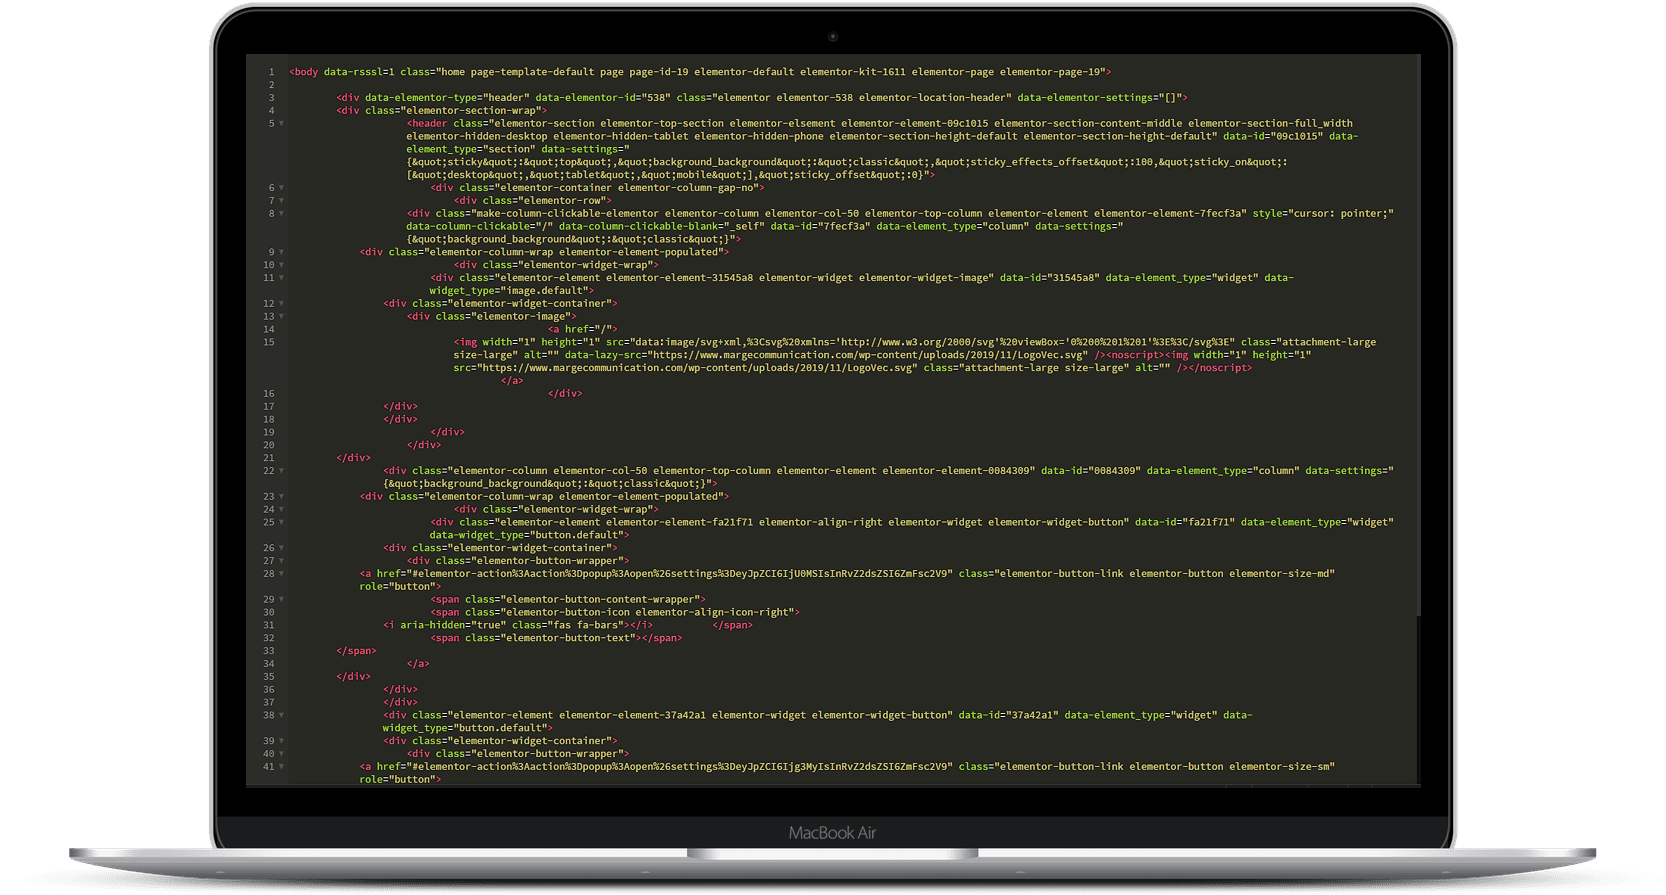The height and width of the screenshot is (895, 1666).
Task: Click the closing </a> tag below line 15
Action: tap(512, 381)
